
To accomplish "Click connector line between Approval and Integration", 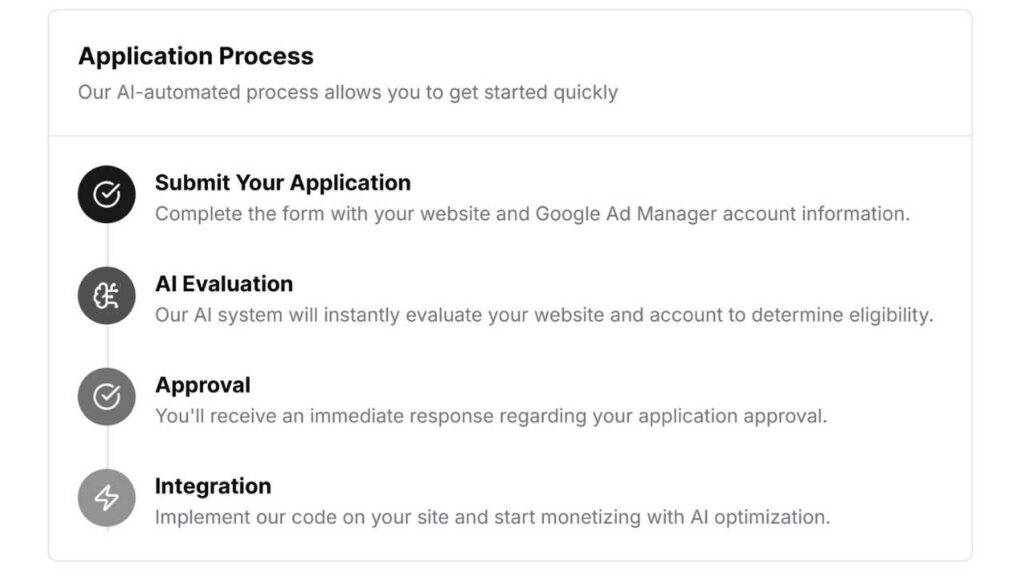I will point(107,447).
